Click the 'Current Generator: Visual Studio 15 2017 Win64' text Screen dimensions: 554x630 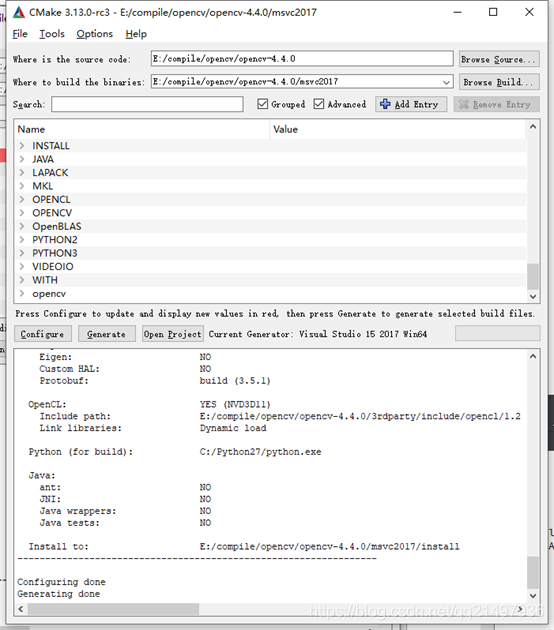coord(317,334)
